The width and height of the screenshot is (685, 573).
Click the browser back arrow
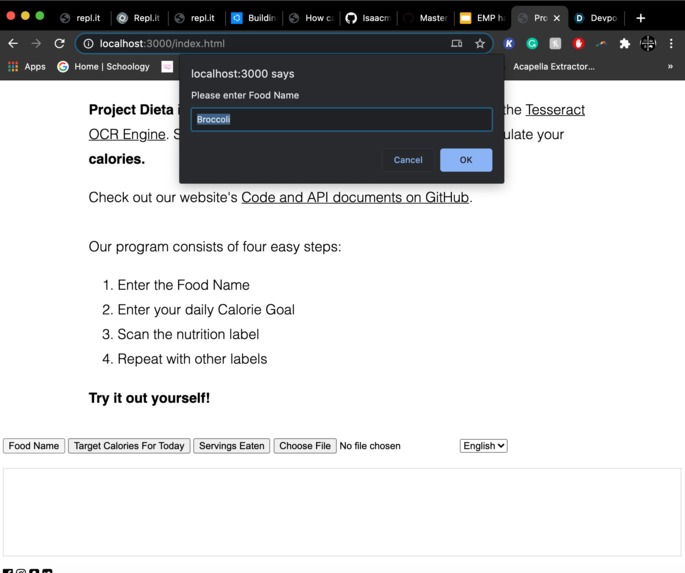tap(13, 43)
